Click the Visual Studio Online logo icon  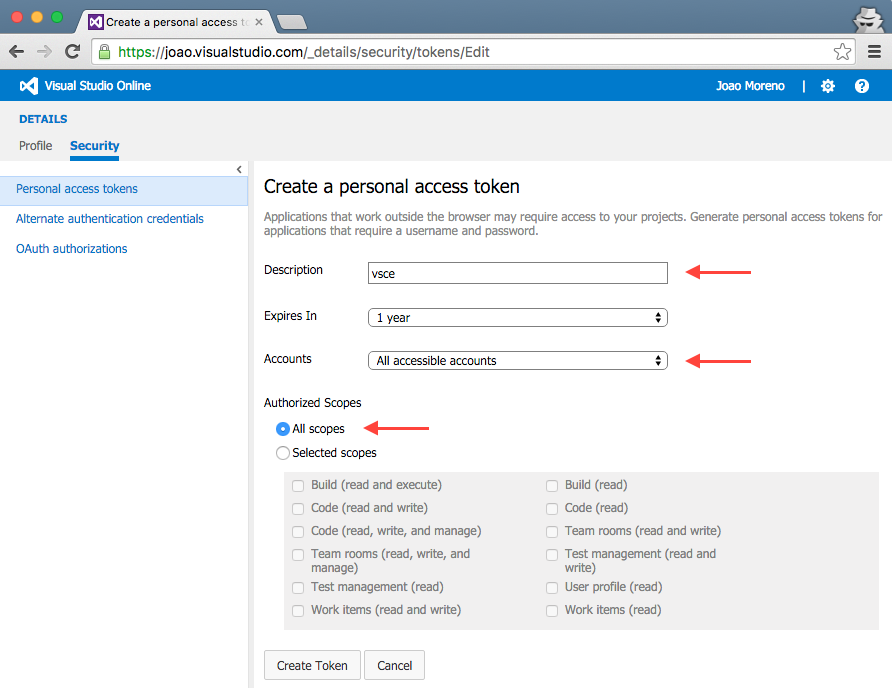tap(28, 86)
